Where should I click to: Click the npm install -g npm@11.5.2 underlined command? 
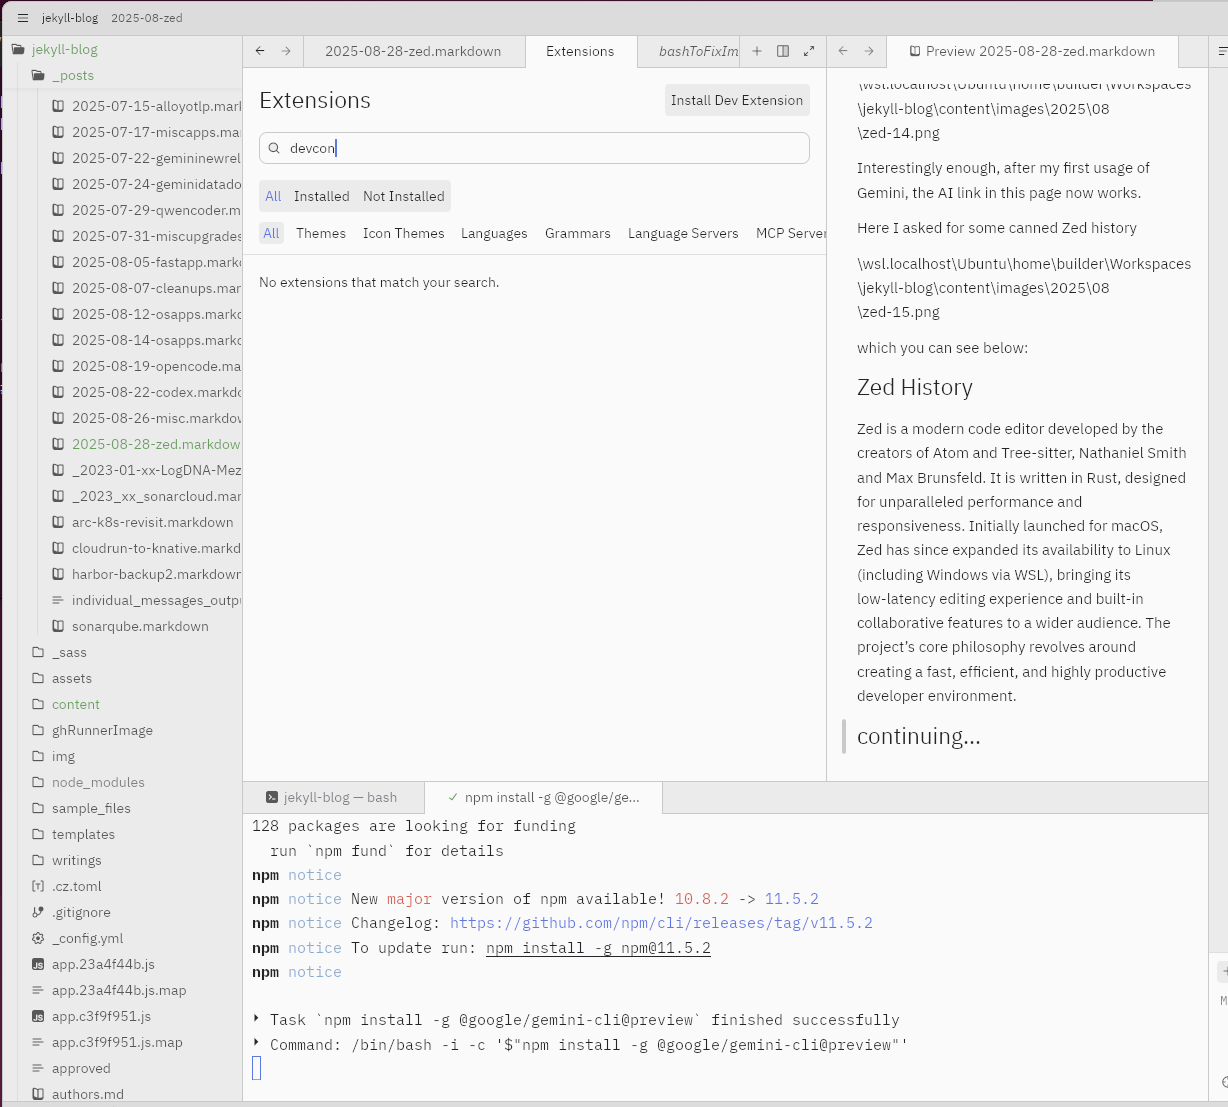point(598,948)
